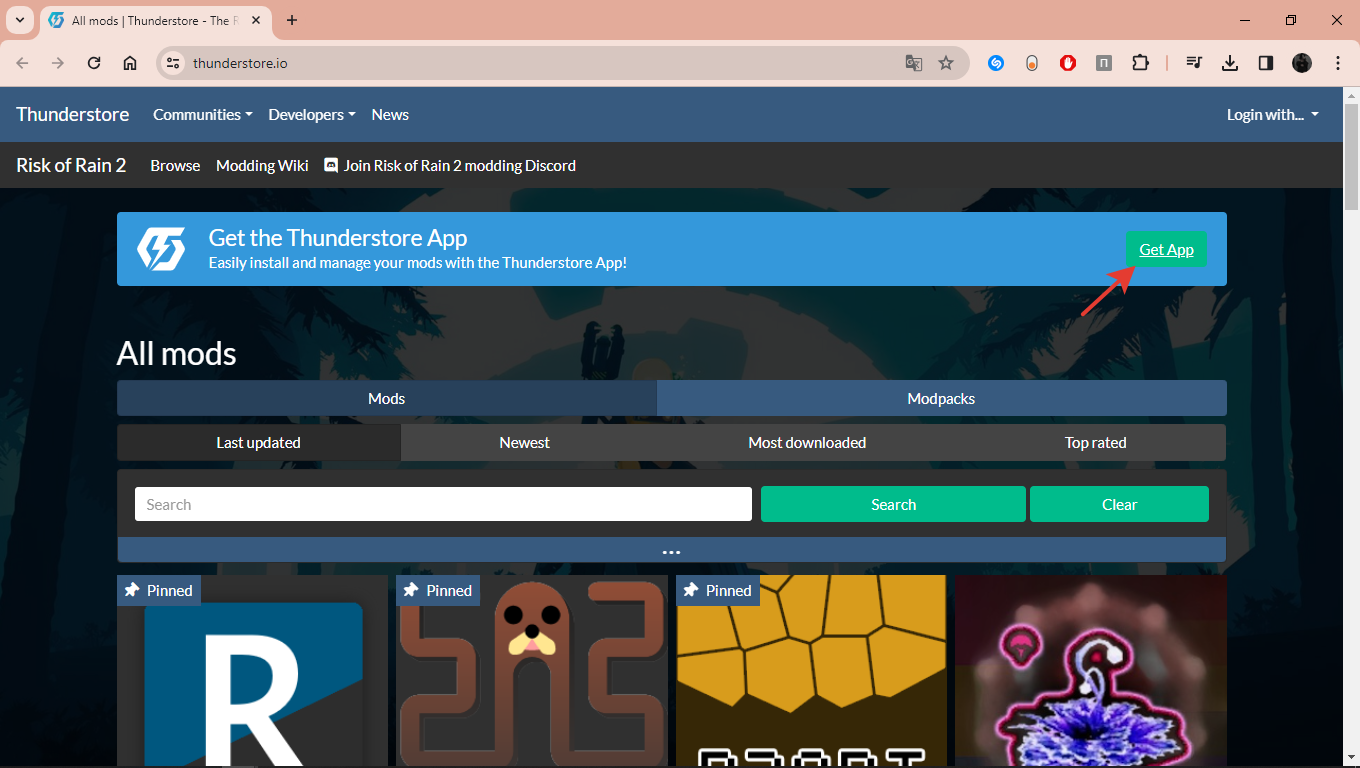Sort mods by Newest
Image resolution: width=1360 pixels, height=768 pixels.
tap(525, 442)
